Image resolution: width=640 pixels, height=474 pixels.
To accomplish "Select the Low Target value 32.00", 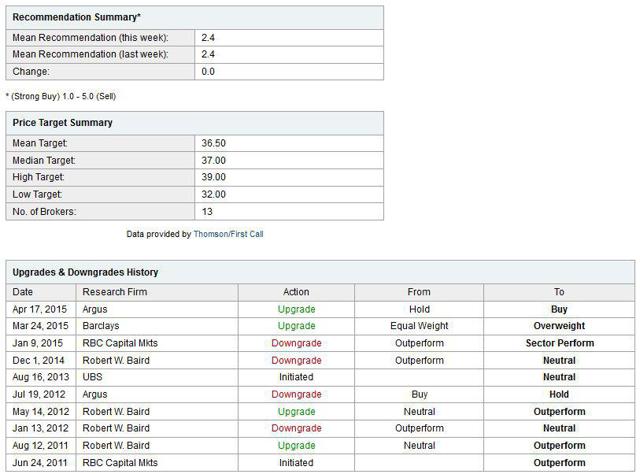I will pos(213,194).
